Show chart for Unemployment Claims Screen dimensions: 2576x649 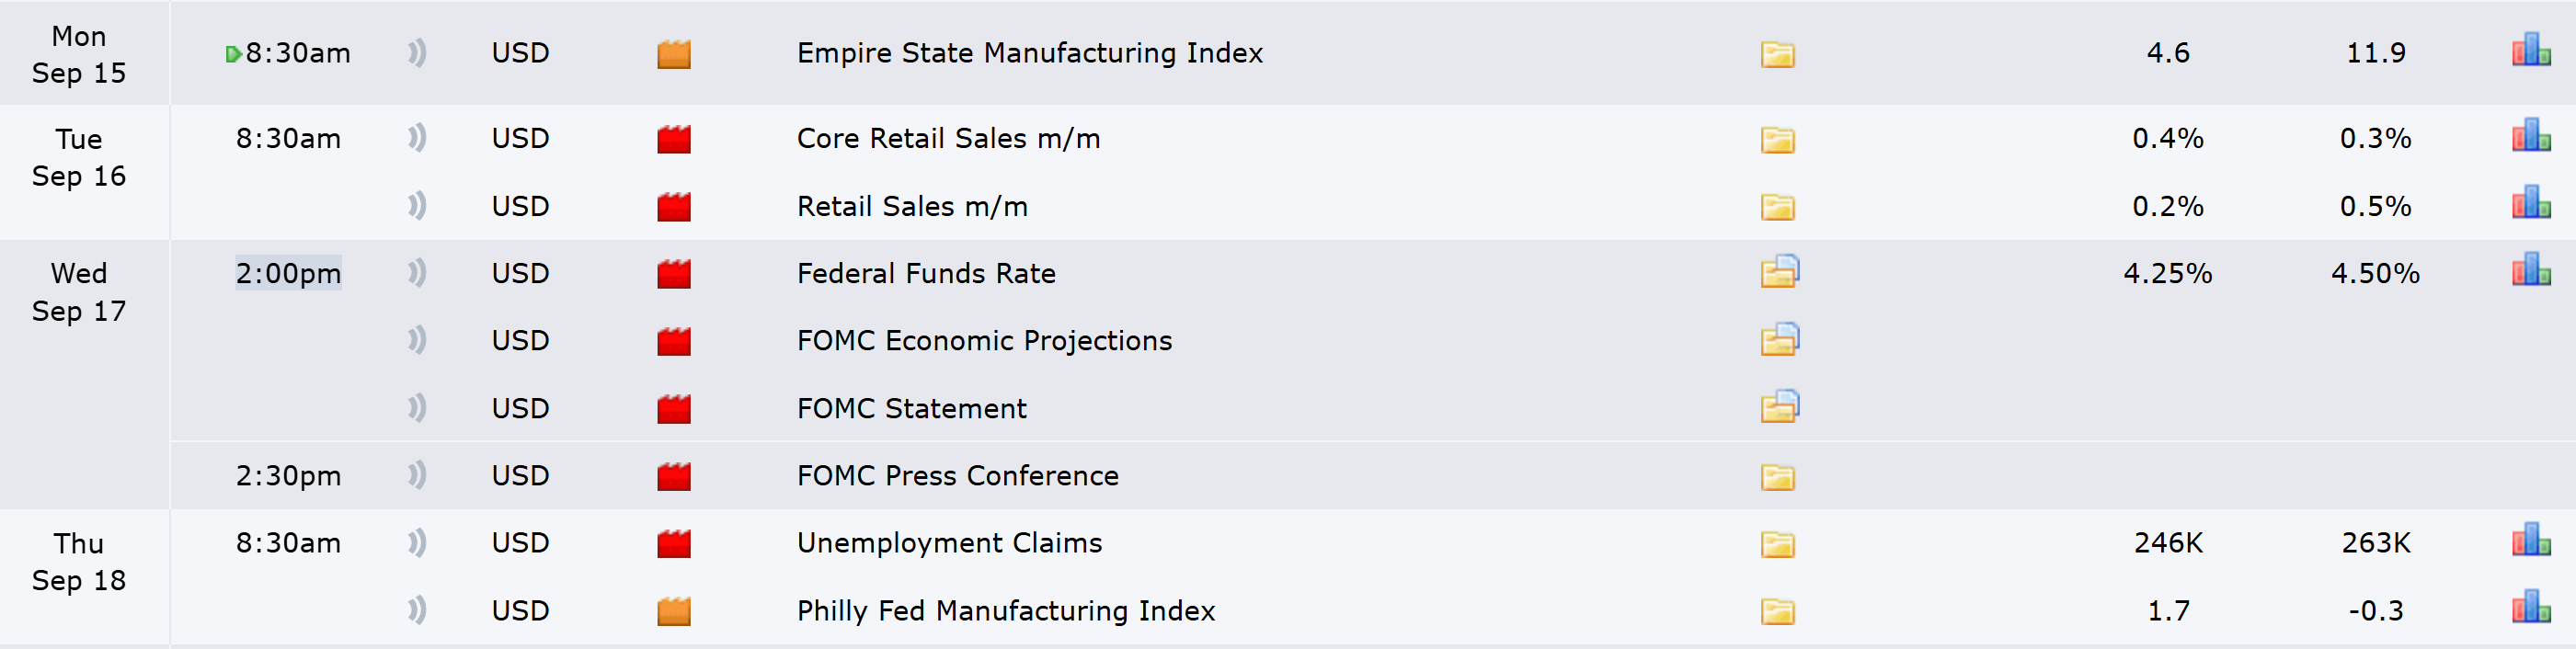2530,542
